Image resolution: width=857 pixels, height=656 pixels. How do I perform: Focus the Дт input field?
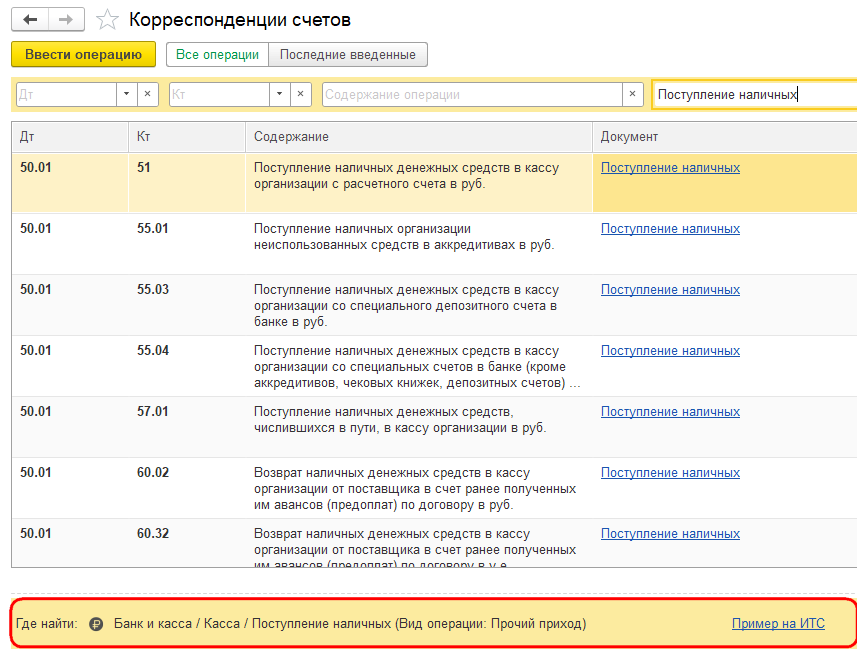66,94
